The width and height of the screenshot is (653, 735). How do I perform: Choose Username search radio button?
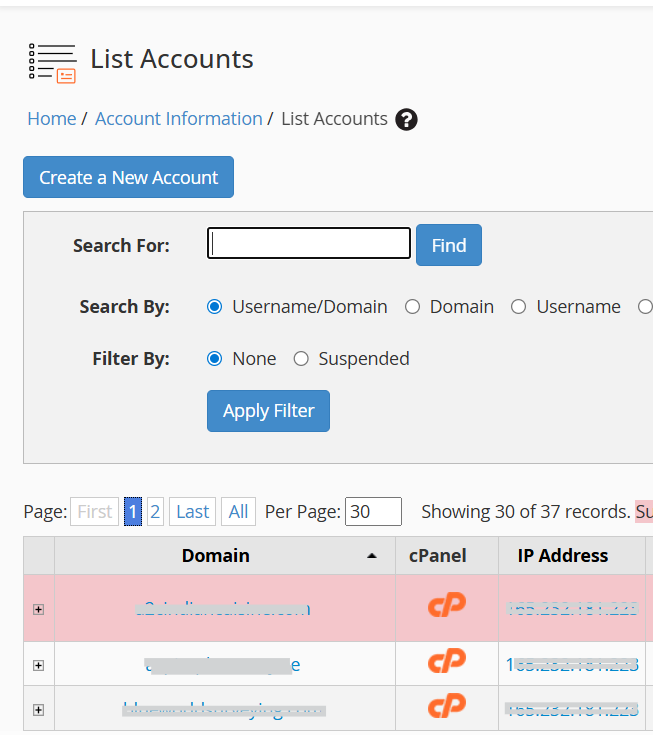coord(518,307)
